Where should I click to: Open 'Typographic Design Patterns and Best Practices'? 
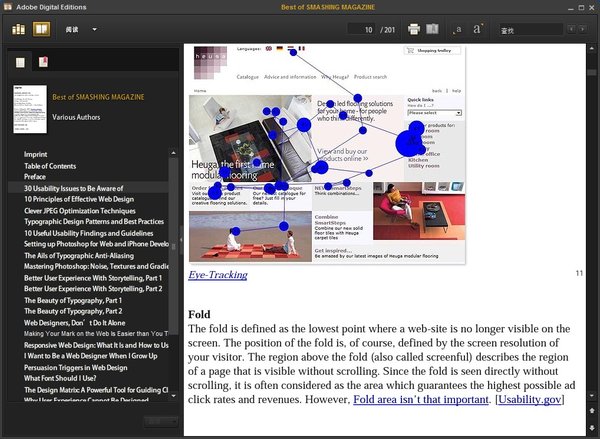pos(93,222)
